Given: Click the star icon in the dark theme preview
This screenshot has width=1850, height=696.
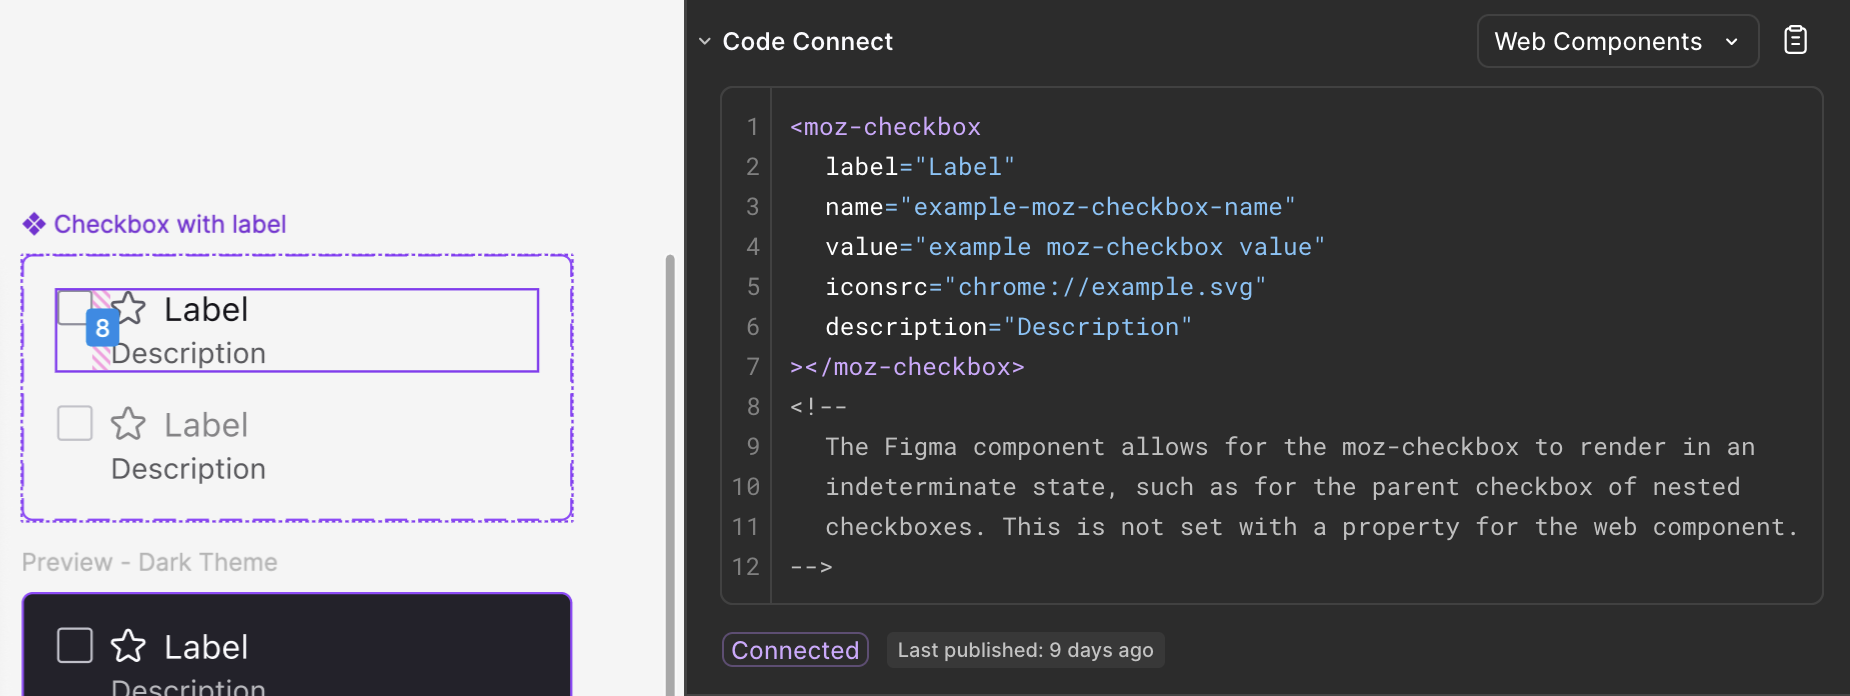Looking at the screenshot, I should pyautogui.click(x=128, y=646).
